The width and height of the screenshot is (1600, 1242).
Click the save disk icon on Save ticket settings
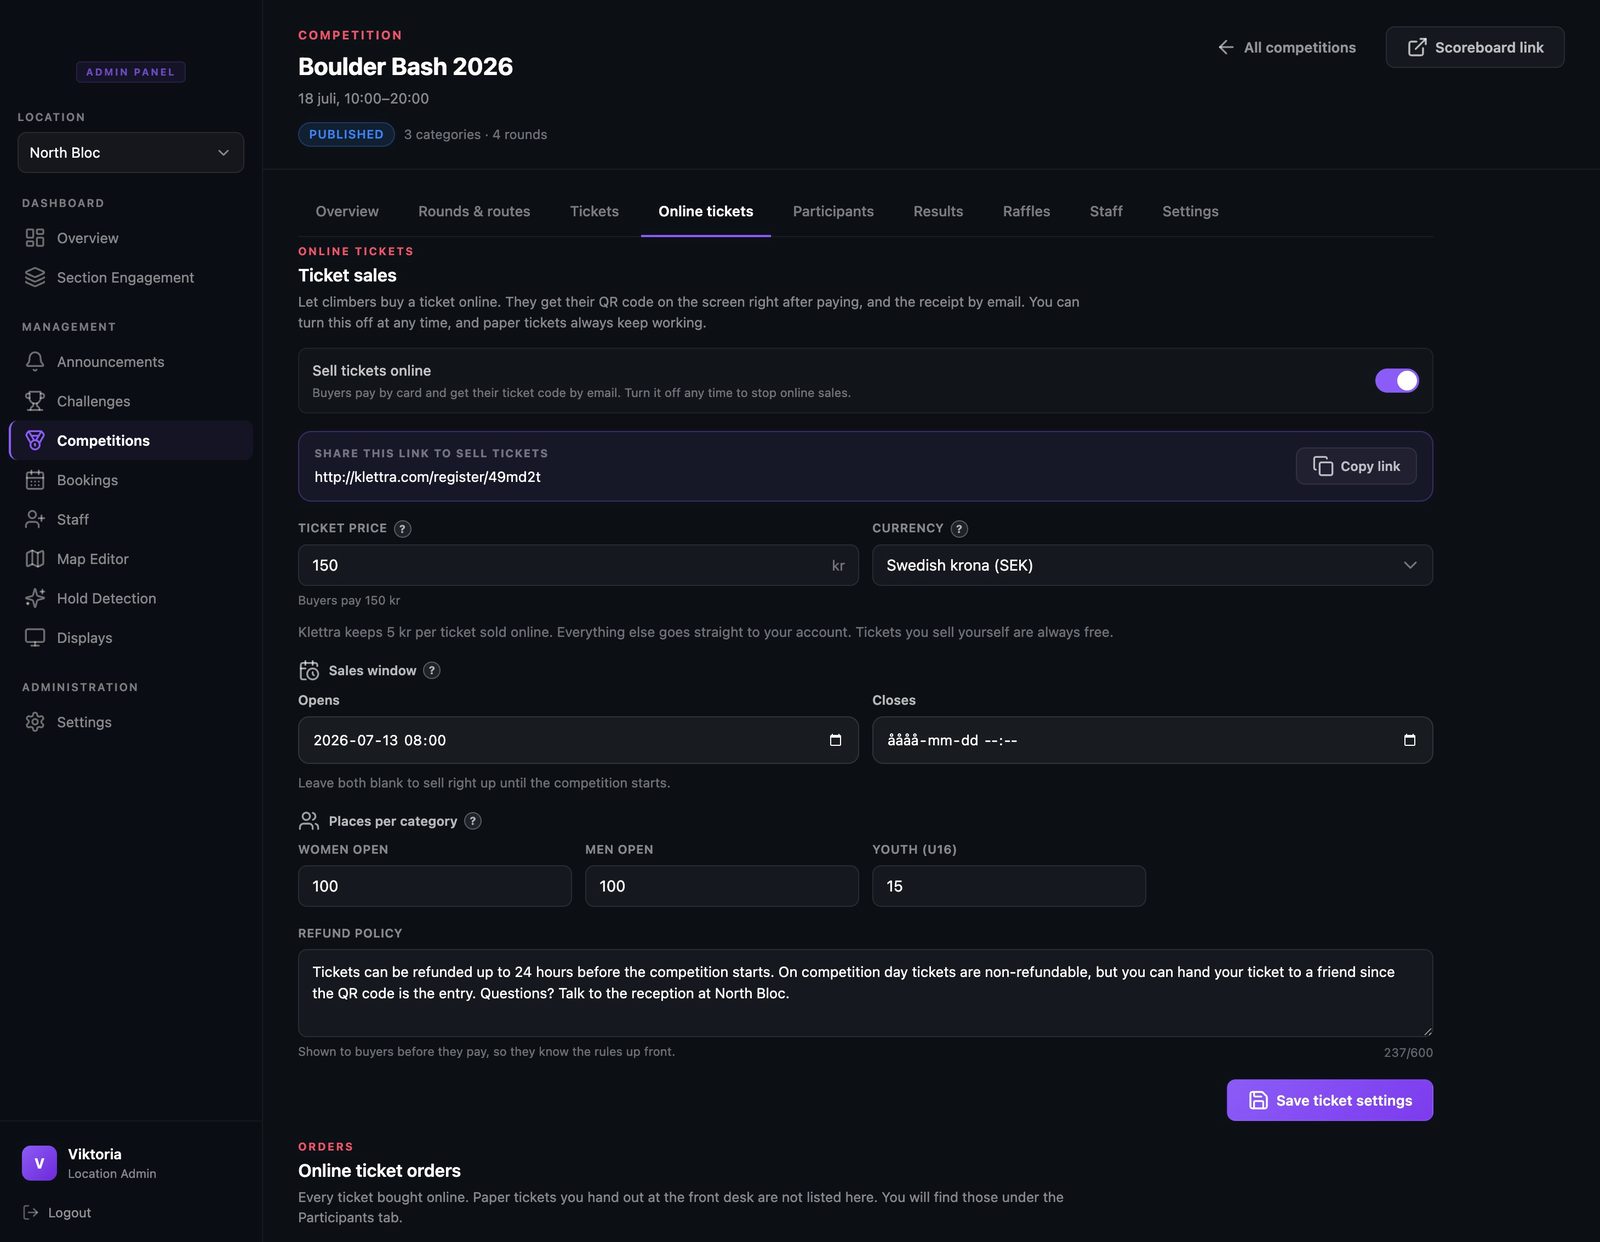pos(1258,1100)
